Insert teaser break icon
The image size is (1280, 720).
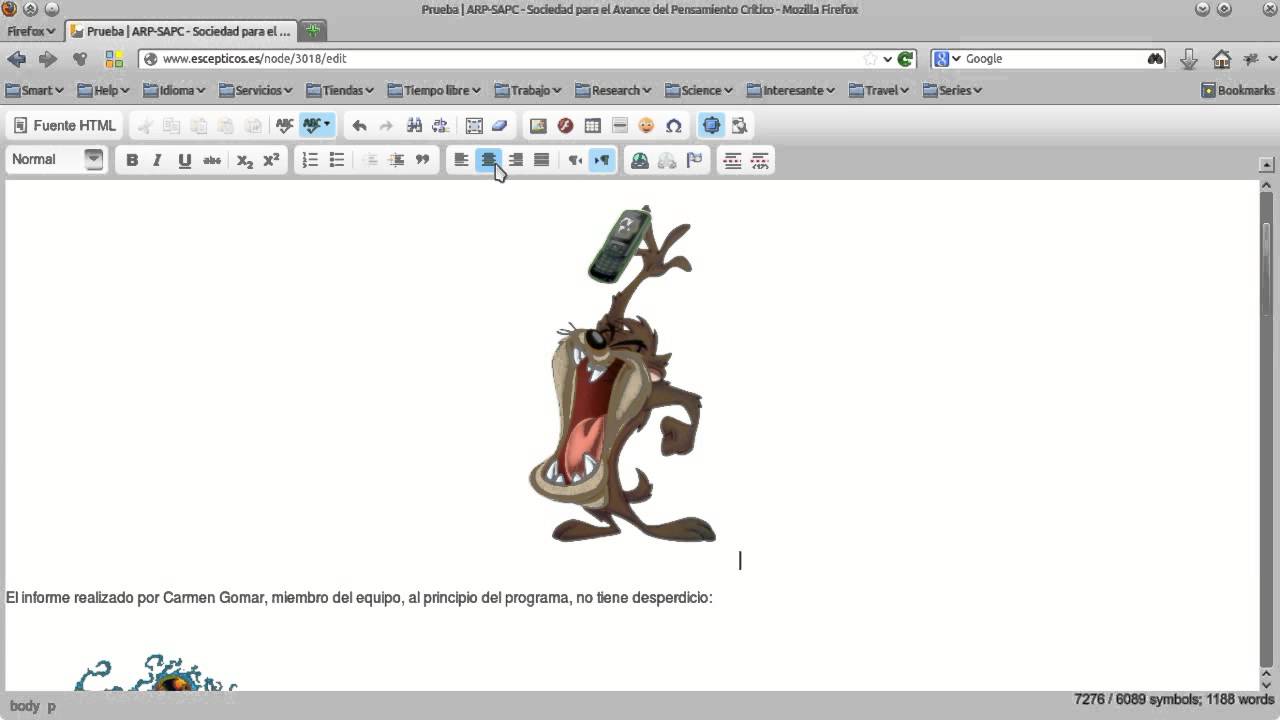tap(732, 160)
